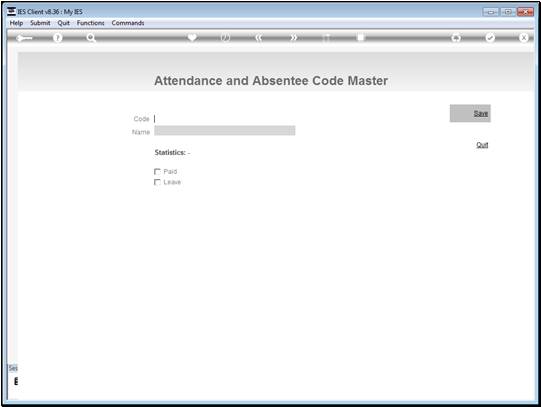Enable the Paid checkbox
Image resolution: width=541 pixels, height=407 pixels.
click(157, 171)
